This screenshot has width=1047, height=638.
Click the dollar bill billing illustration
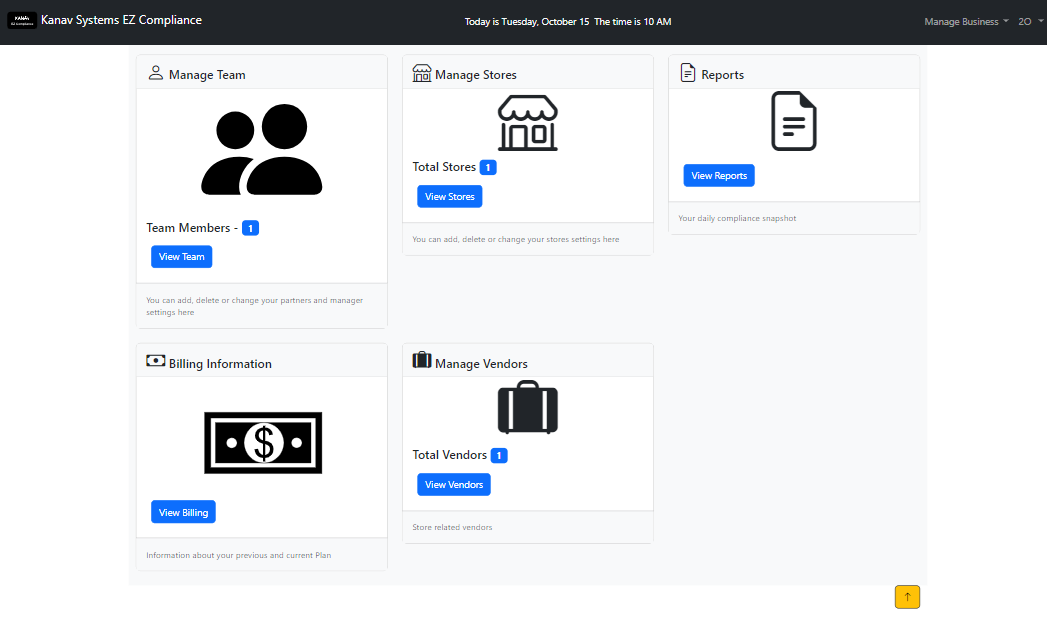tap(262, 442)
